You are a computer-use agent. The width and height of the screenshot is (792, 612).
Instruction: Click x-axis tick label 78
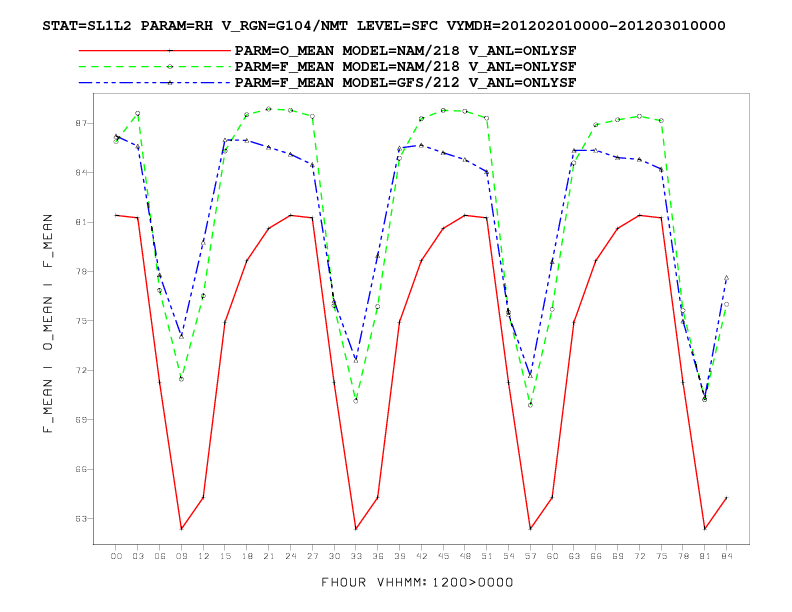683,556
